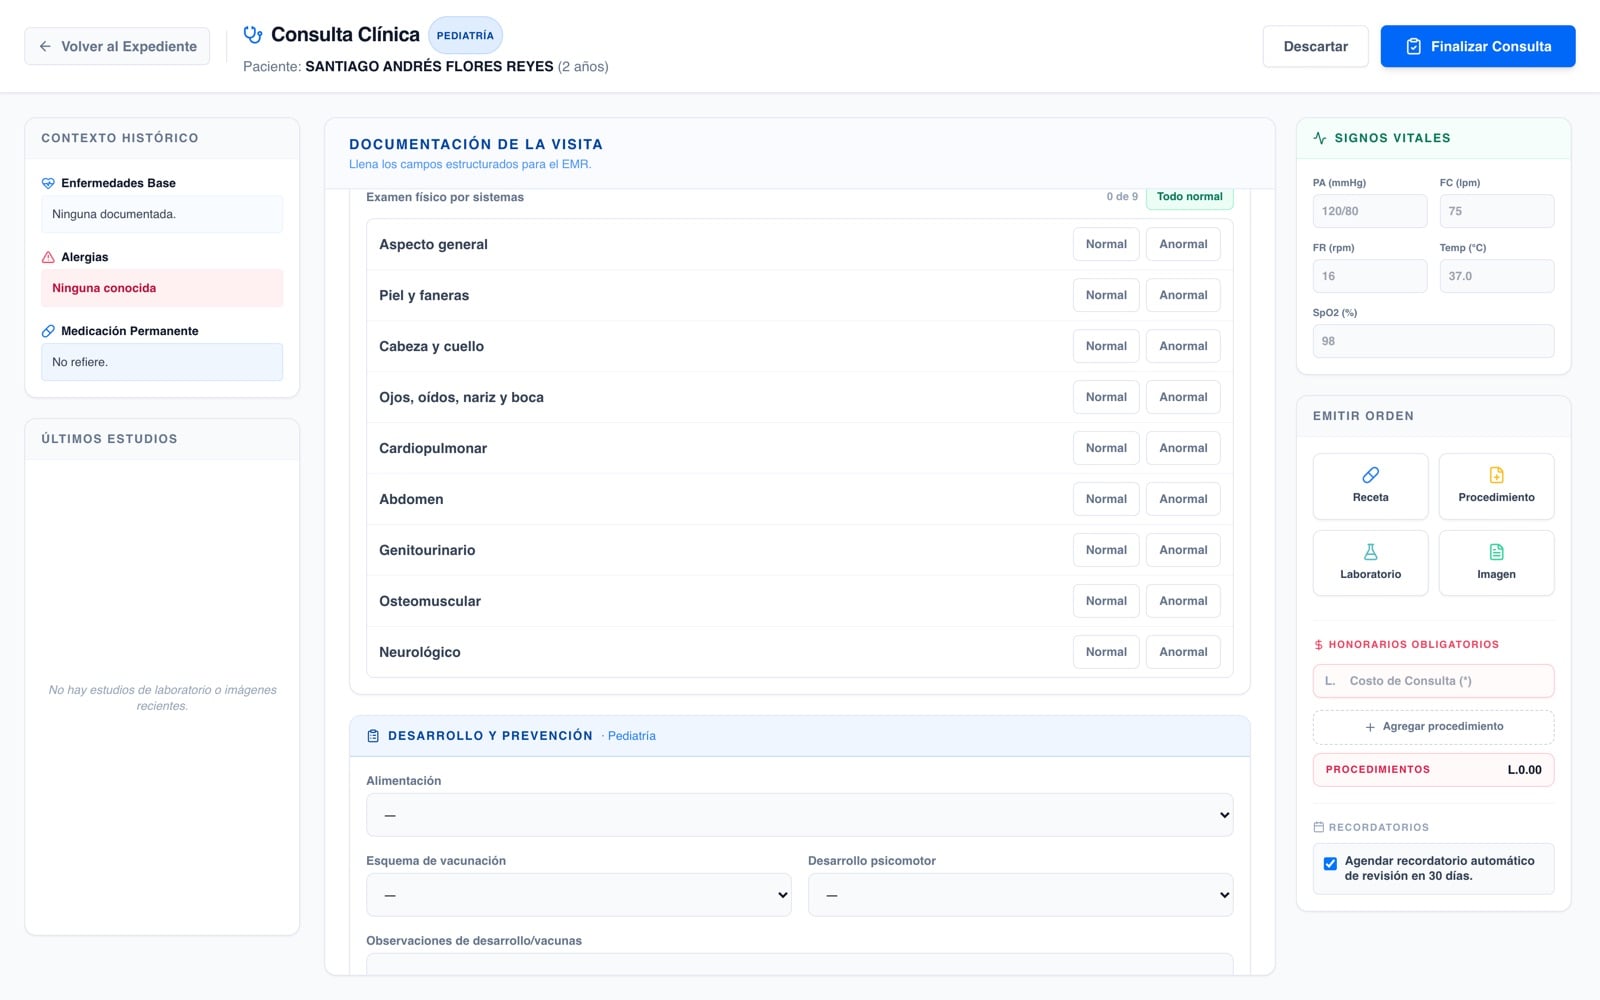The image size is (1600, 1000).
Task: Click the flask icon on the Laboratorio card
Action: pos(1370,552)
